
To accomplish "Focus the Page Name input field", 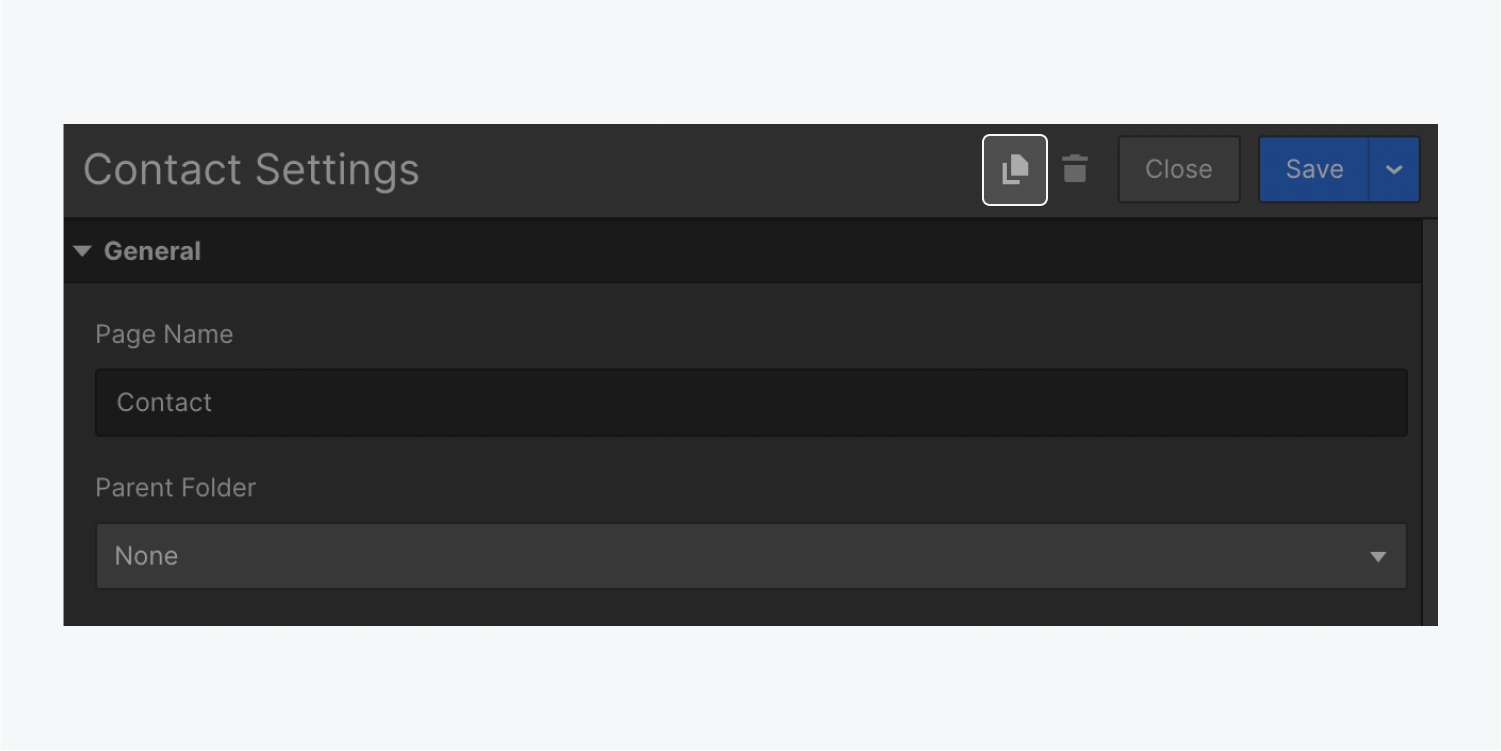I will coord(751,402).
